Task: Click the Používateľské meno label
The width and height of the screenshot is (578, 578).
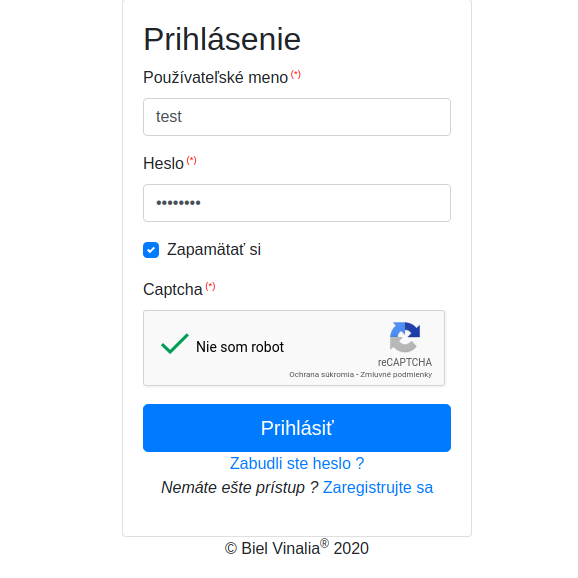Action: pos(215,77)
